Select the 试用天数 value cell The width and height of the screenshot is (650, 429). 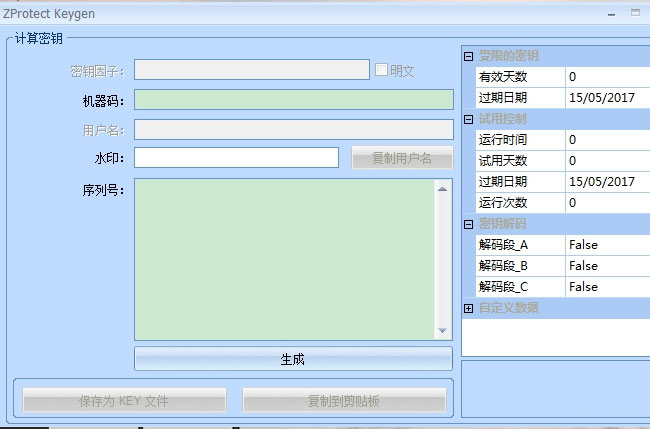point(608,161)
